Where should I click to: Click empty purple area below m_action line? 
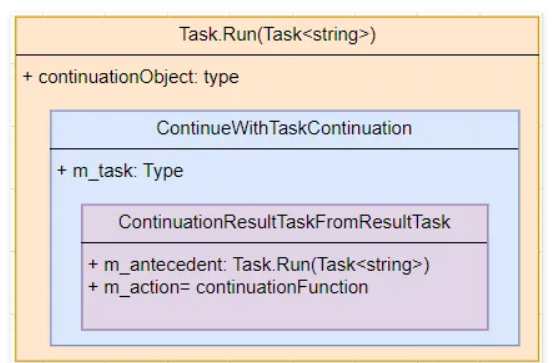(285, 313)
